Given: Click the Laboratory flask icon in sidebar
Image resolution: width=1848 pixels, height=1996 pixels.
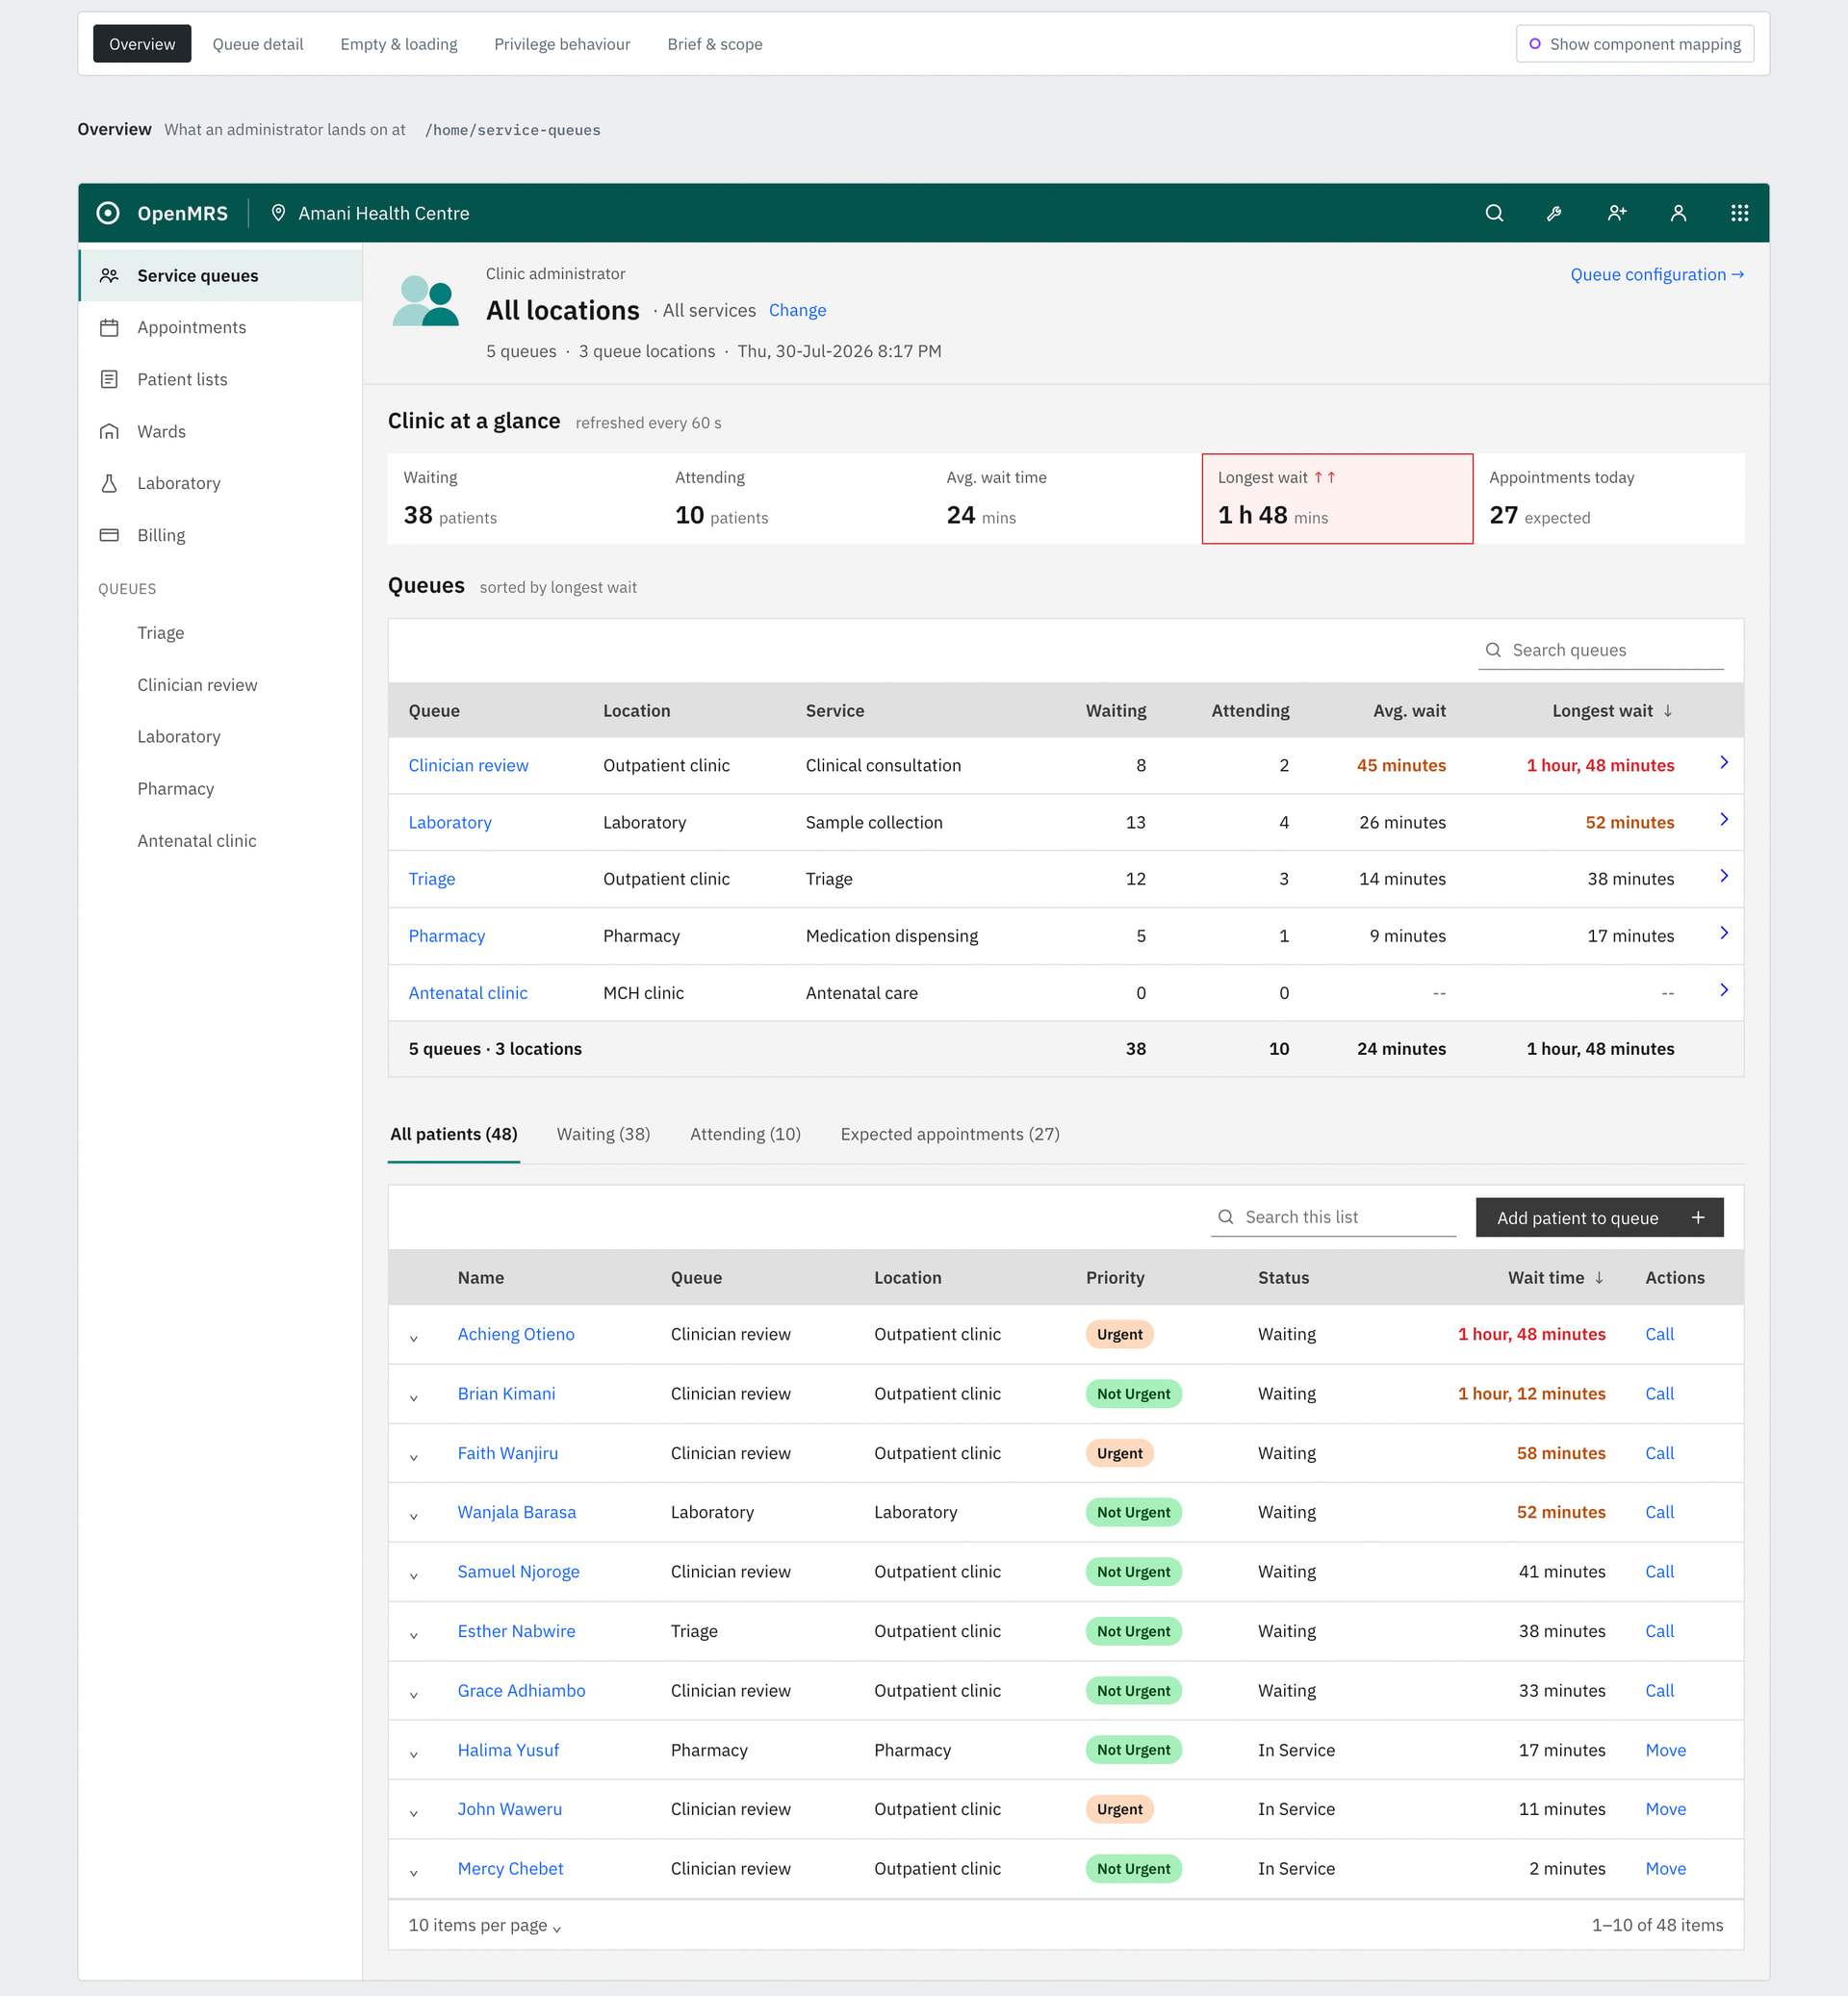Looking at the screenshot, I should click(x=109, y=484).
